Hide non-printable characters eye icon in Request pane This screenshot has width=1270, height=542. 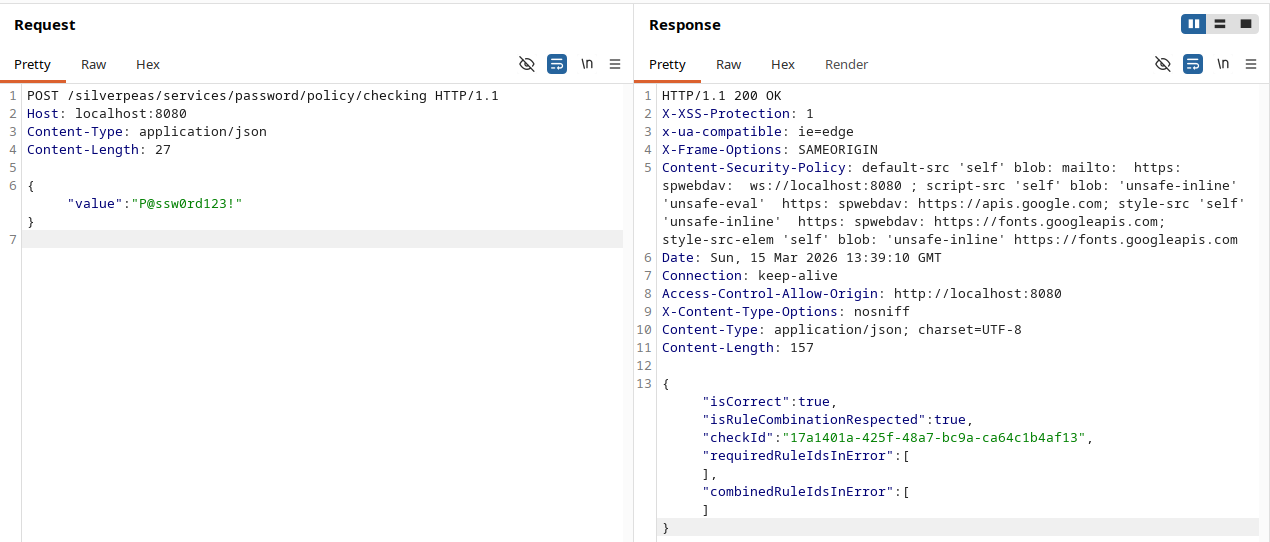tap(527, 64)
